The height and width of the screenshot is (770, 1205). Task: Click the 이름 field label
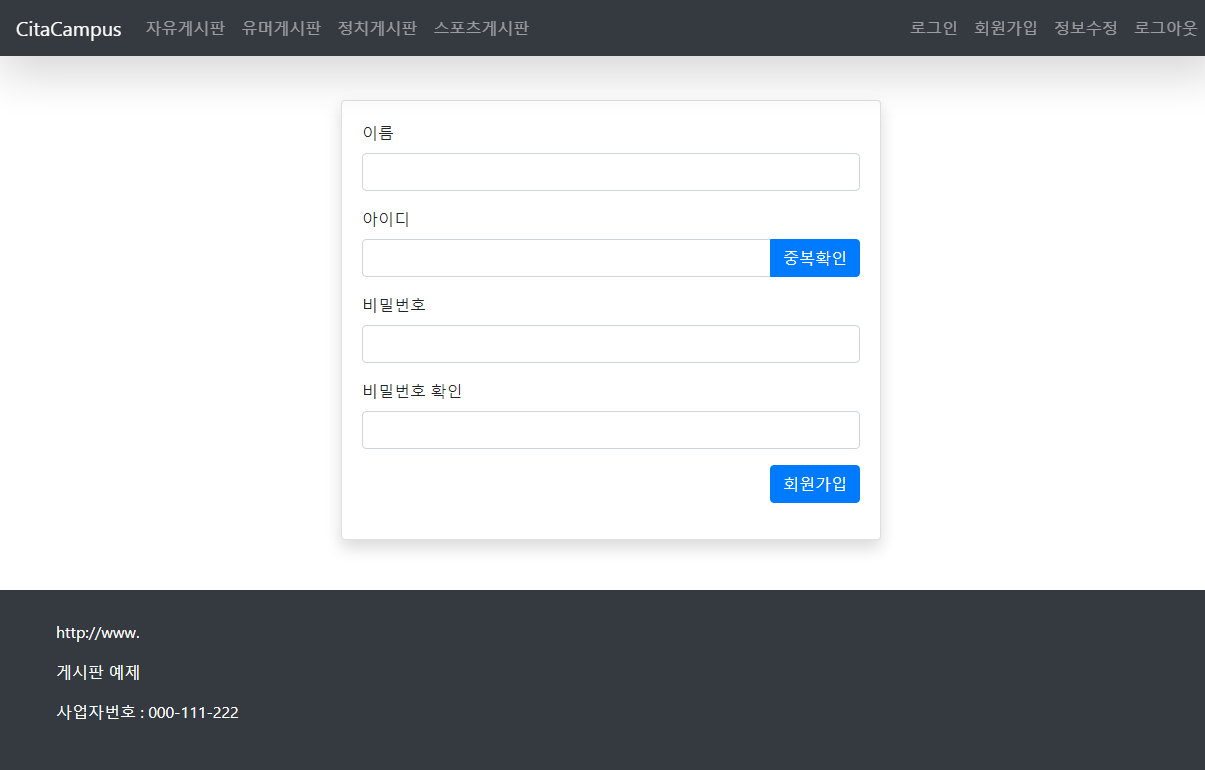coord(378,132)
